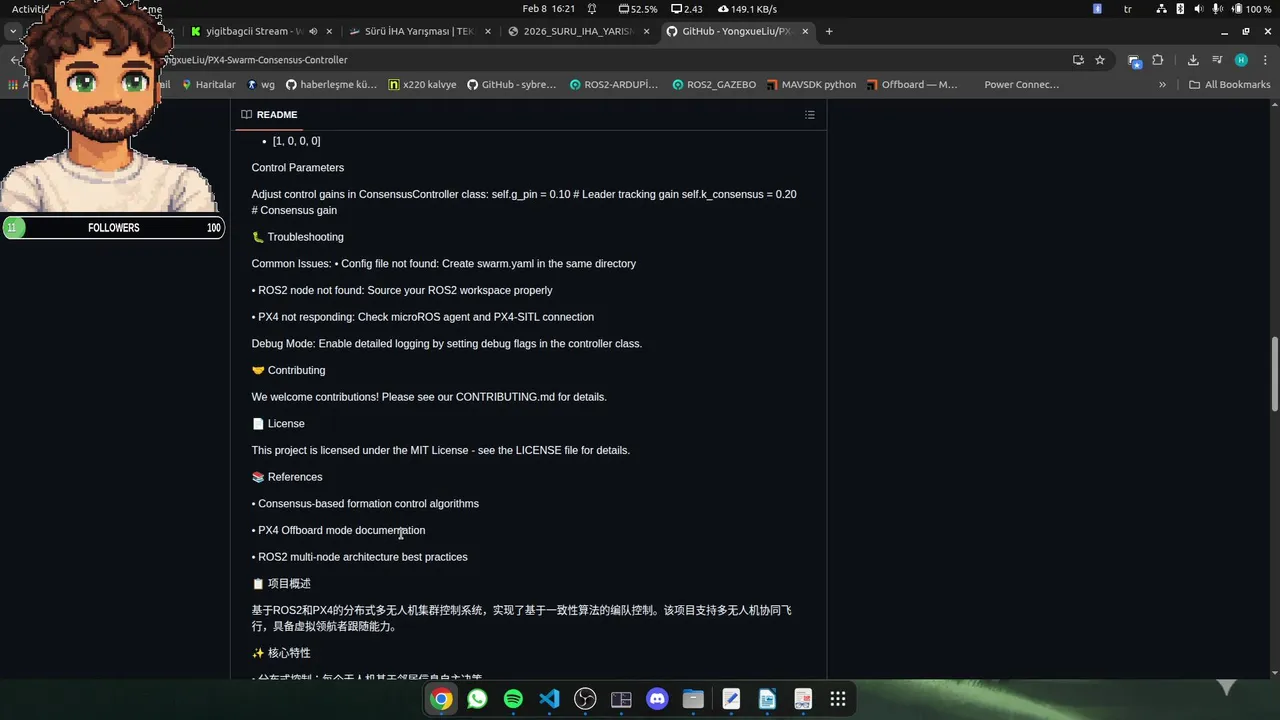The height and width of the screenshot is (720, 1280).
Task: Open the Chrome three-dot menu
Action: [1264, 60]
